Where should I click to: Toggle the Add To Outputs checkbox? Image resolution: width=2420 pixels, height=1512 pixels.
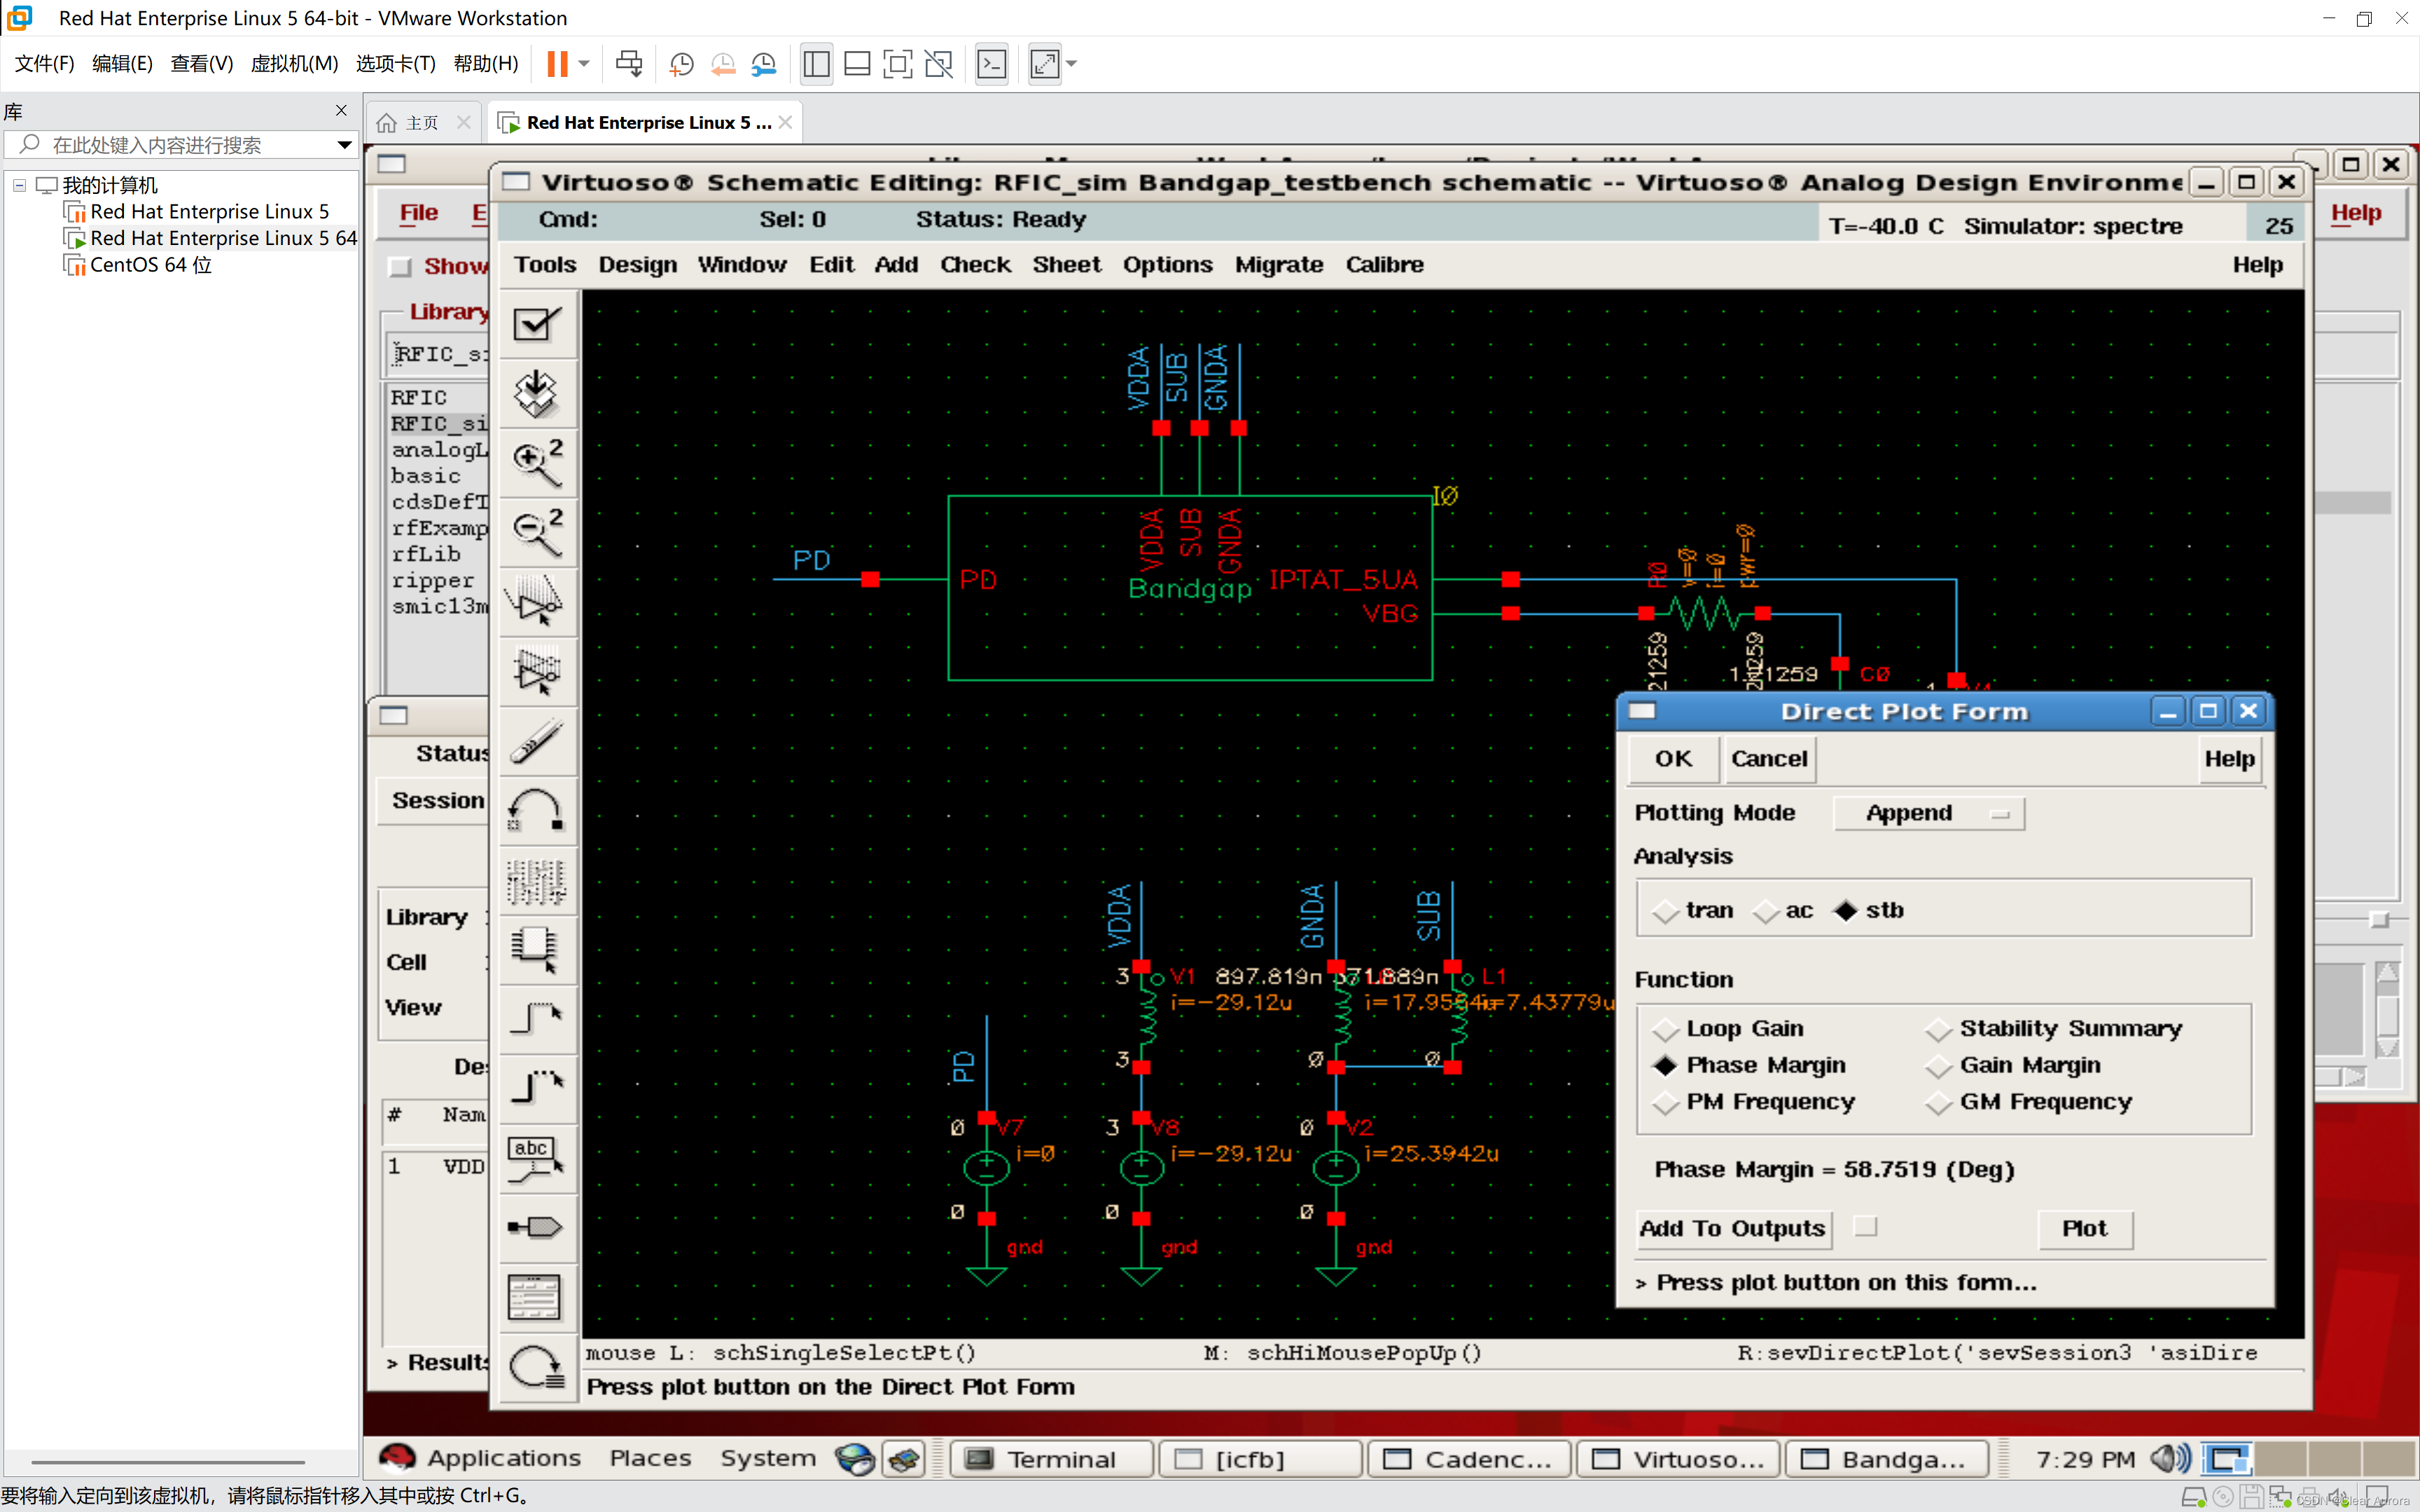[1865, 1227]
